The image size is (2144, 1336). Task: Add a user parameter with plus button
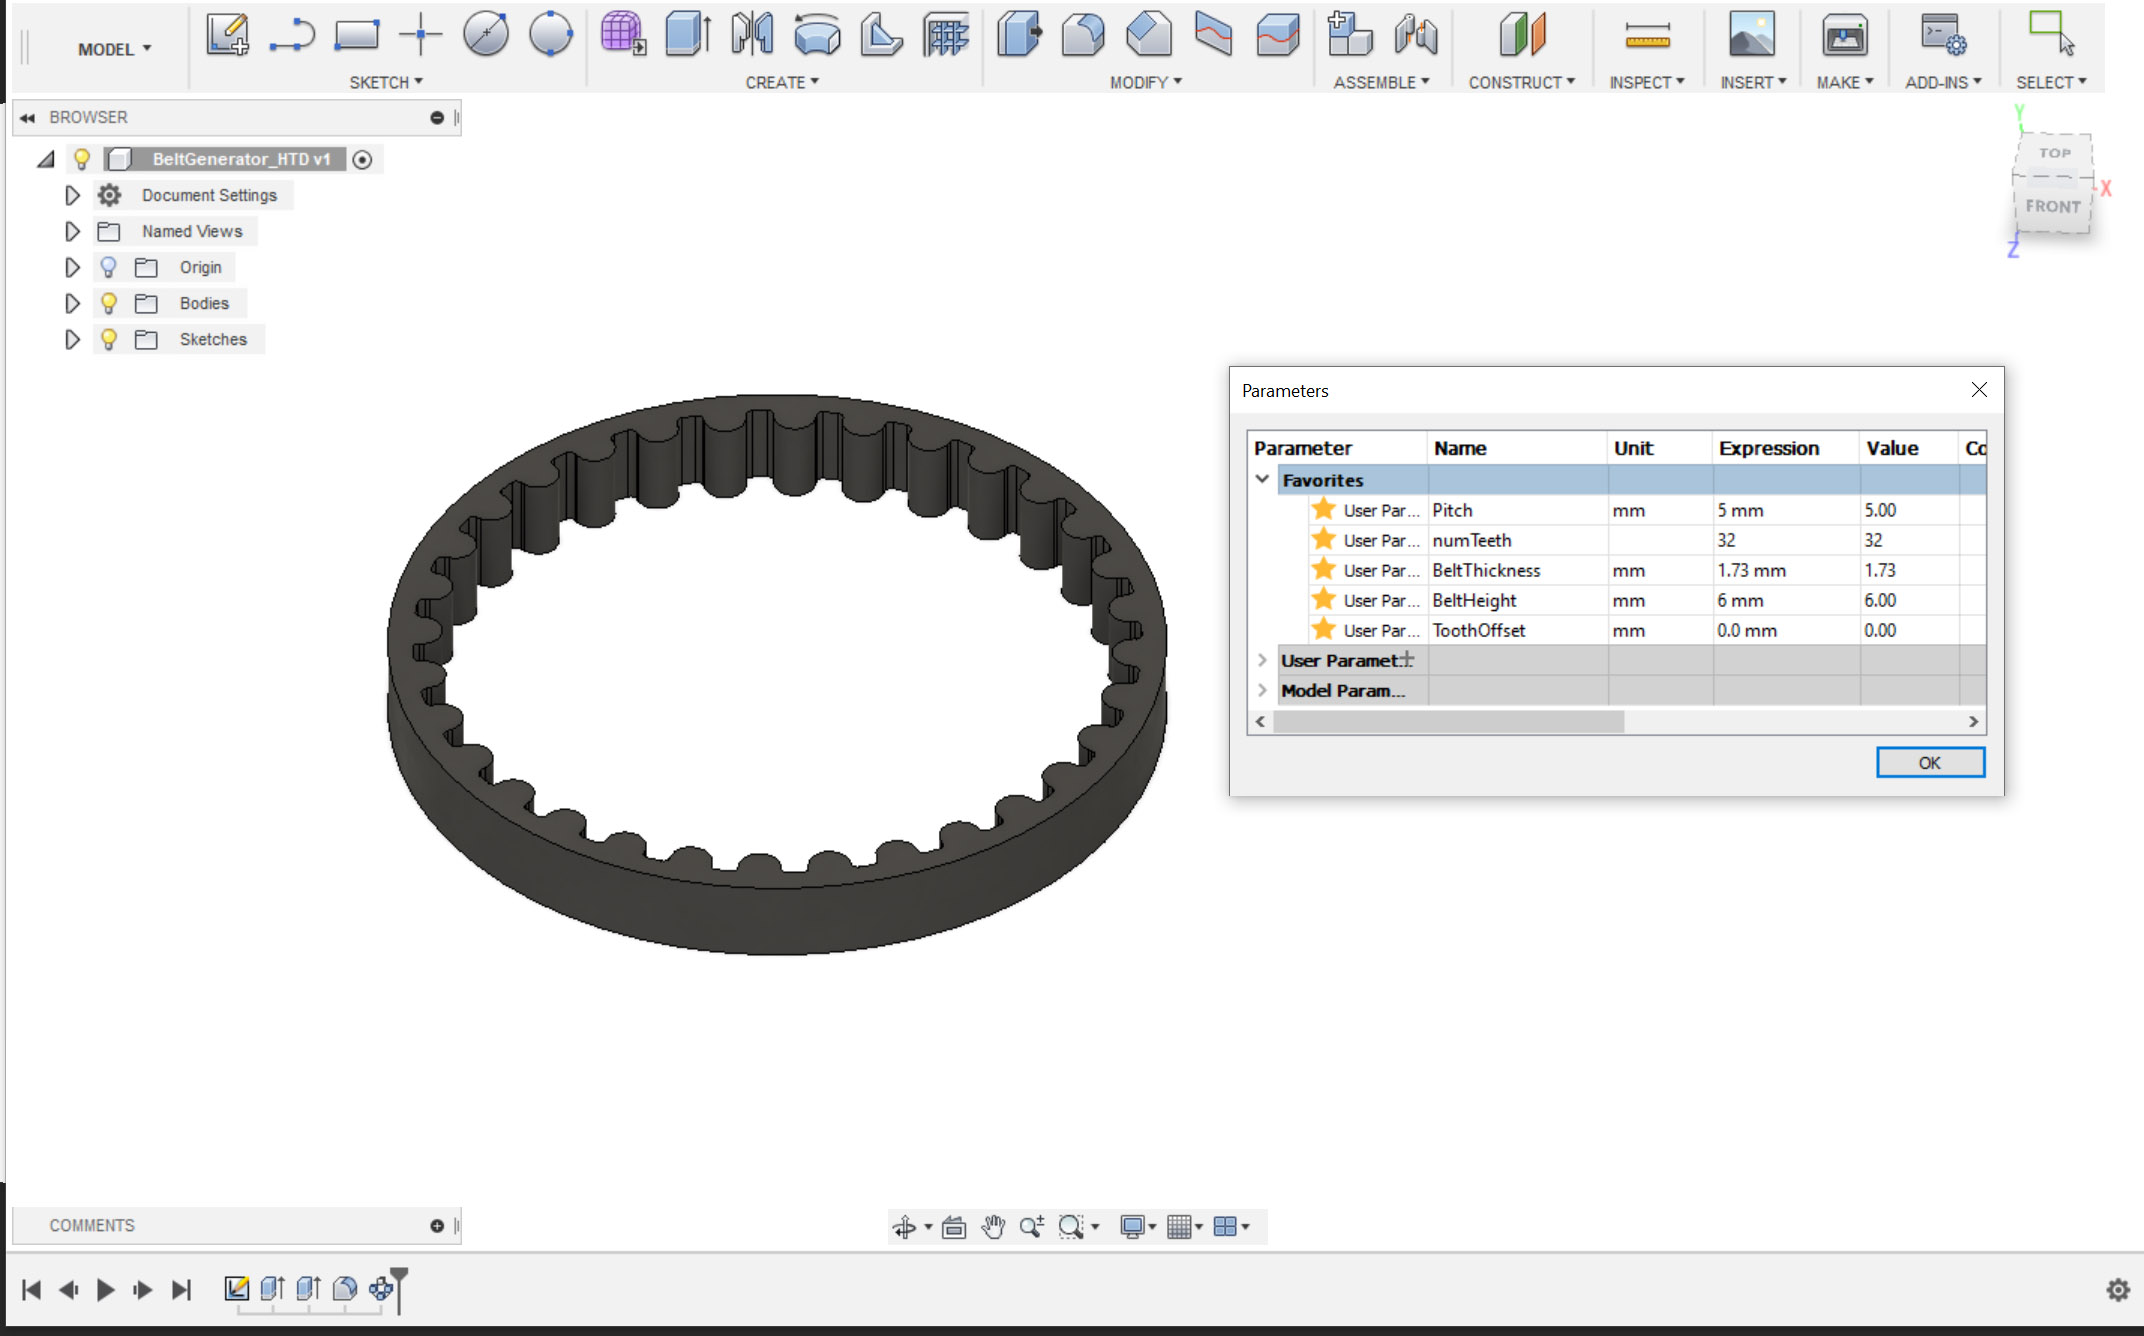(x=1406, y=659)
